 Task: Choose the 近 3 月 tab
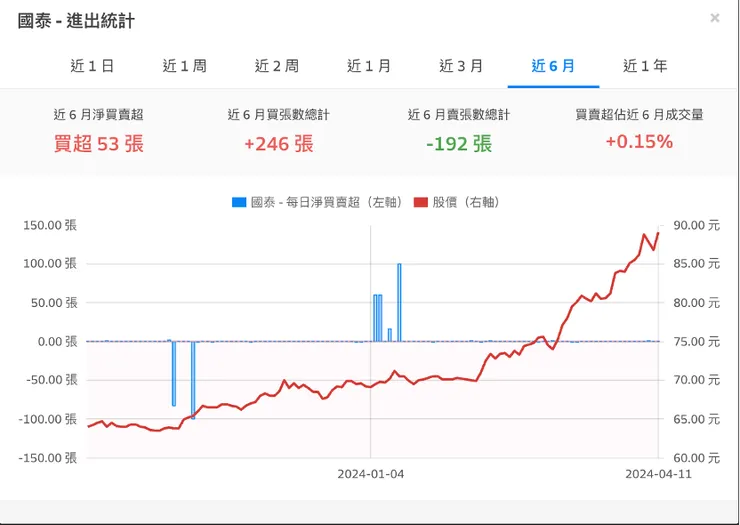pos(461,66)
